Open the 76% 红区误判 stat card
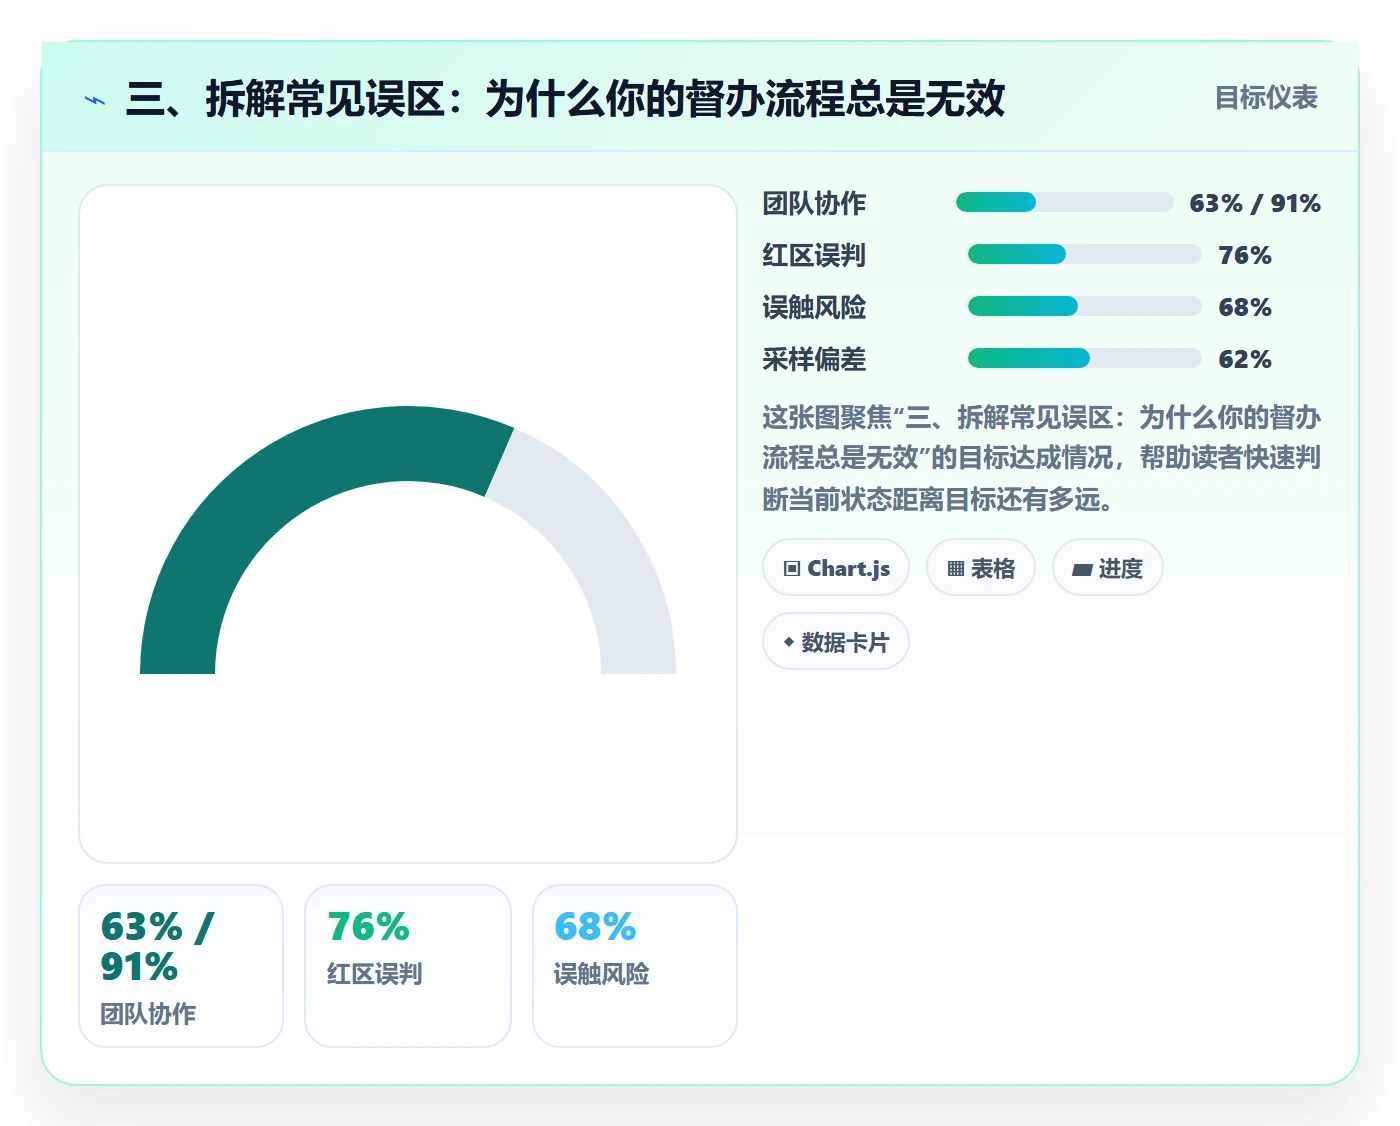 click(408, 966)
